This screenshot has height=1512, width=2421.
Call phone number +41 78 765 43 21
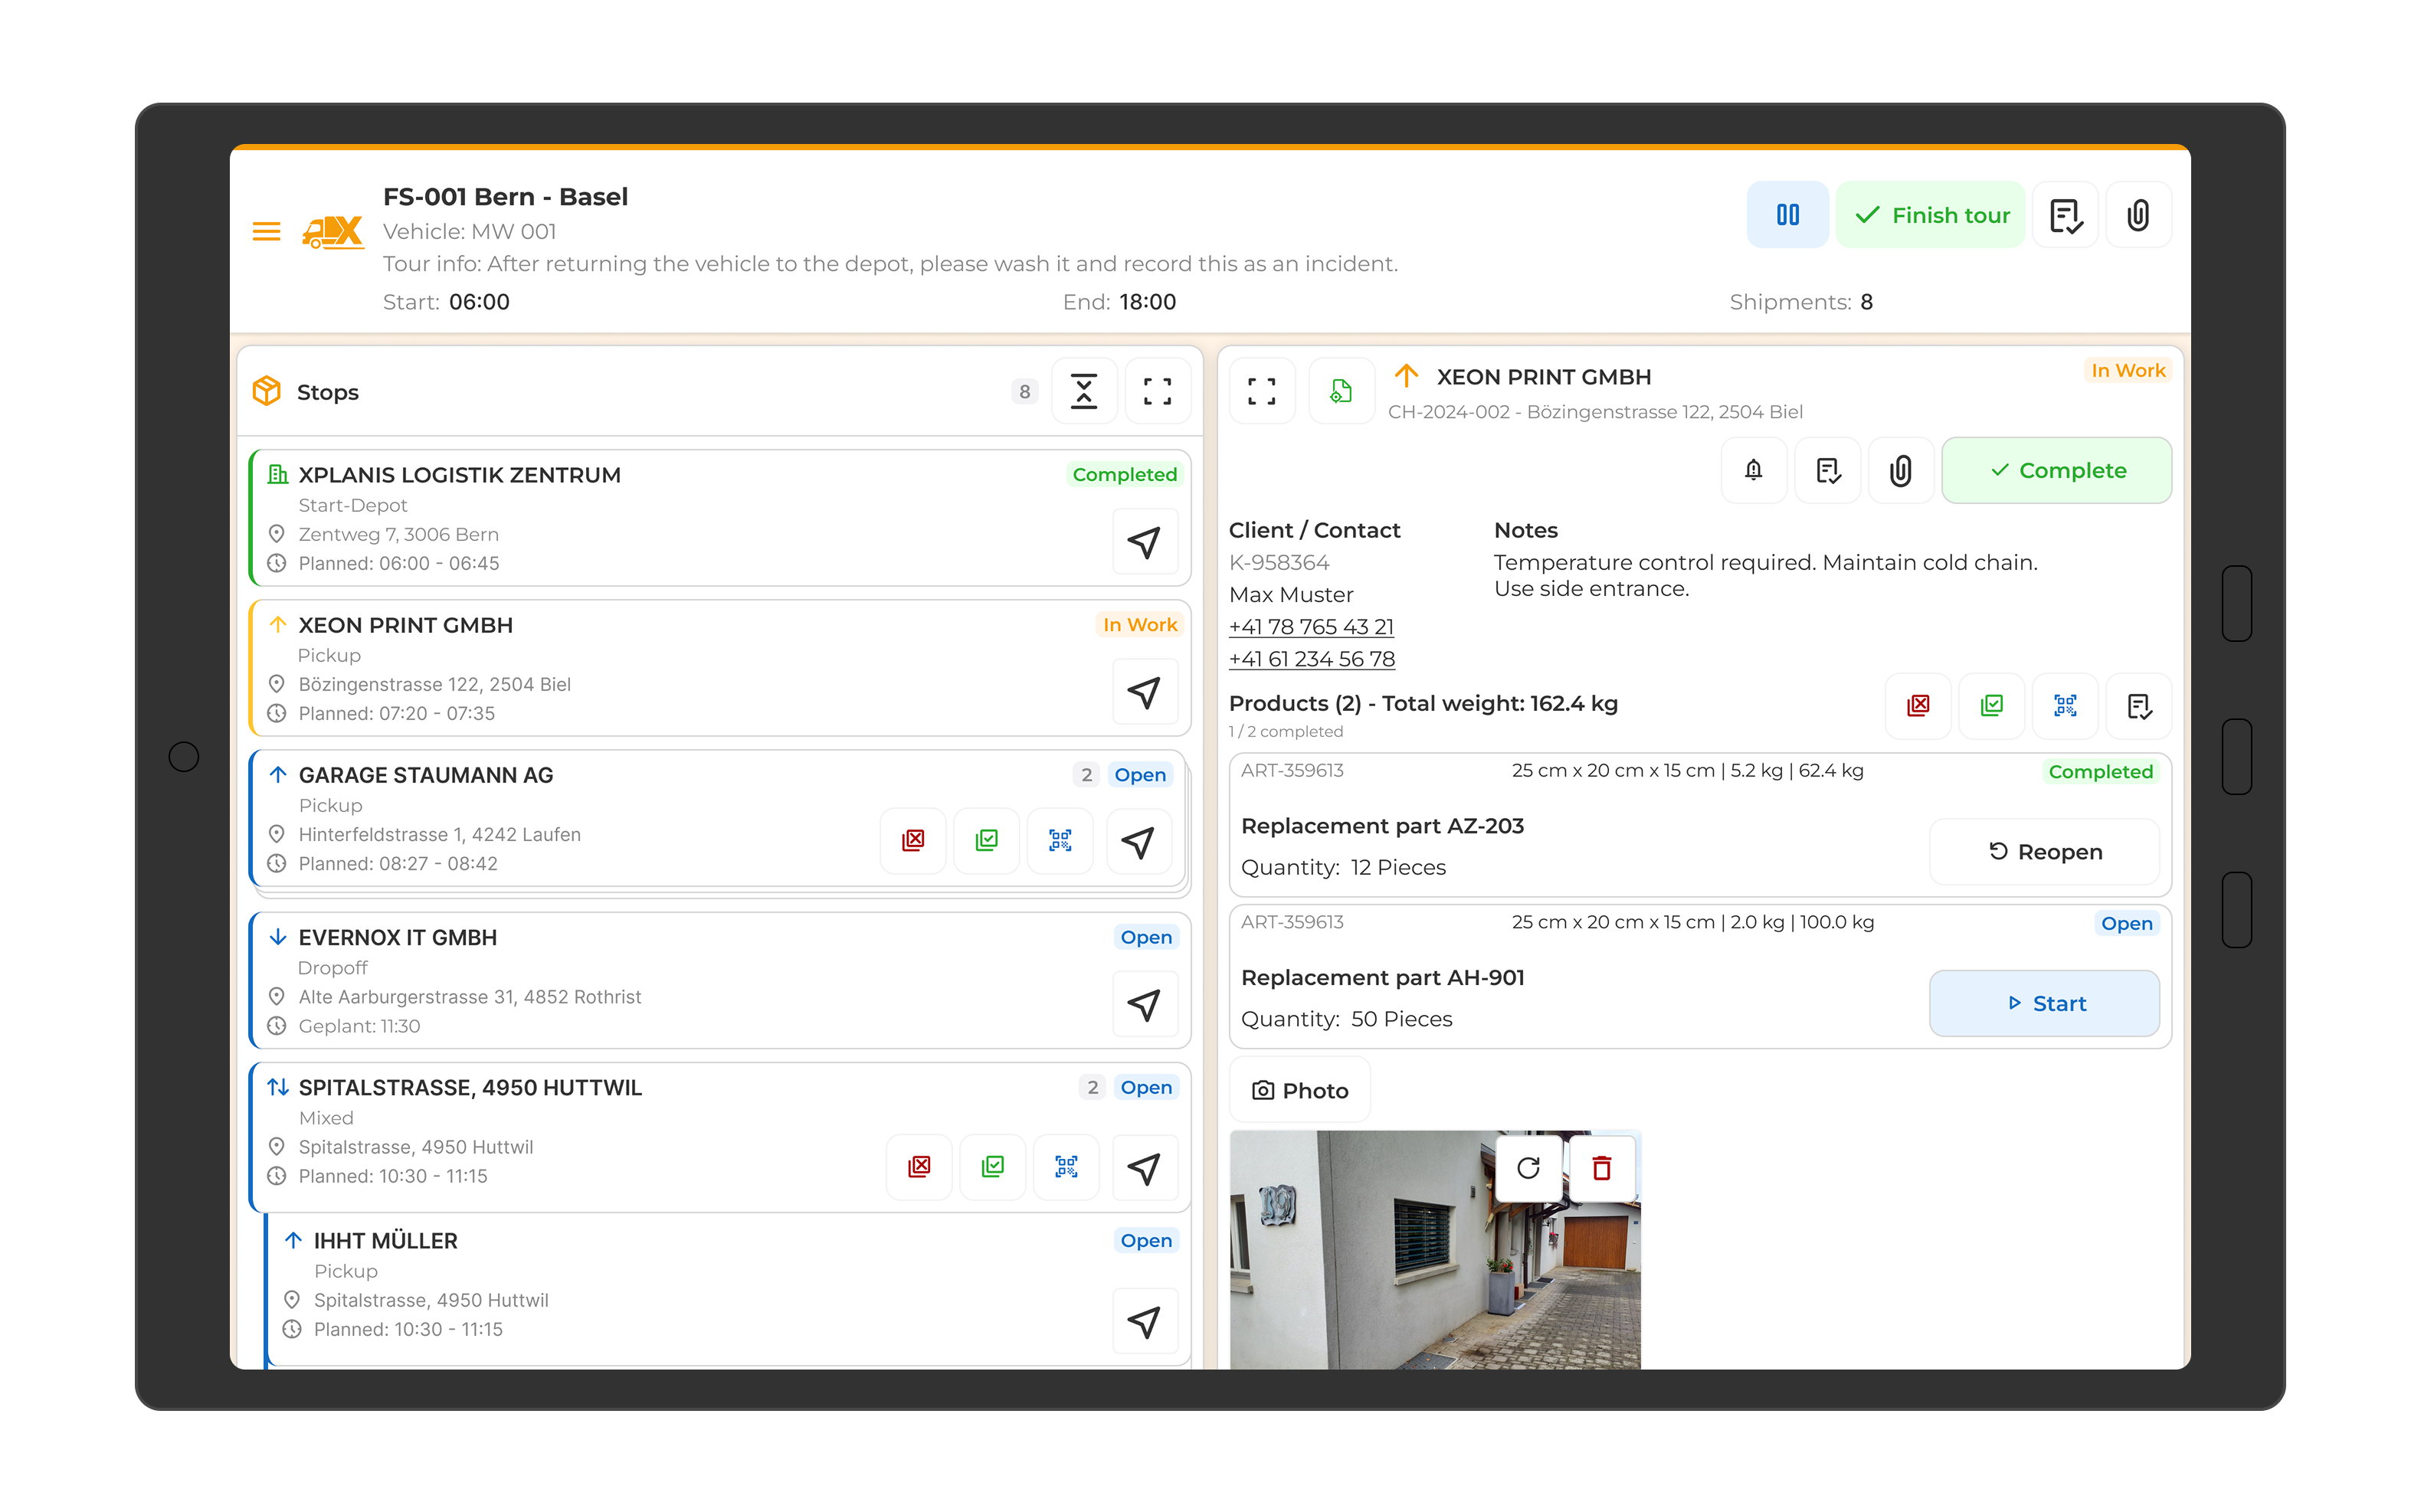[1310, 627]
